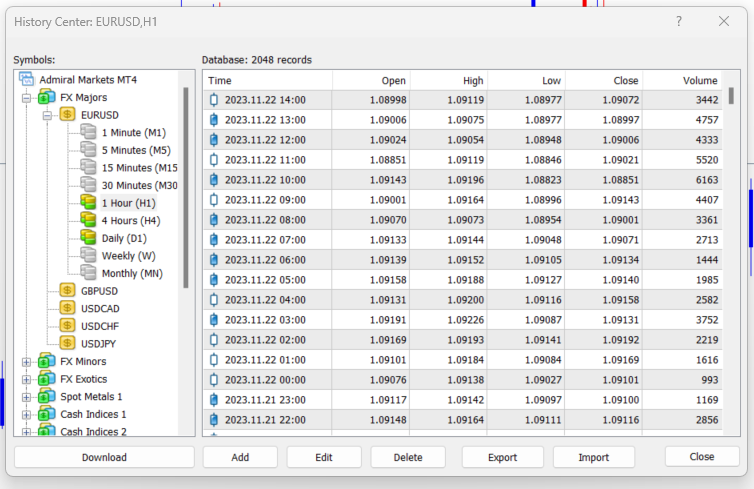The height and width of the screenshot is (489, 754).
Task: Click the Admiral Markets MT4 server icon
Action: click(26, 79)
